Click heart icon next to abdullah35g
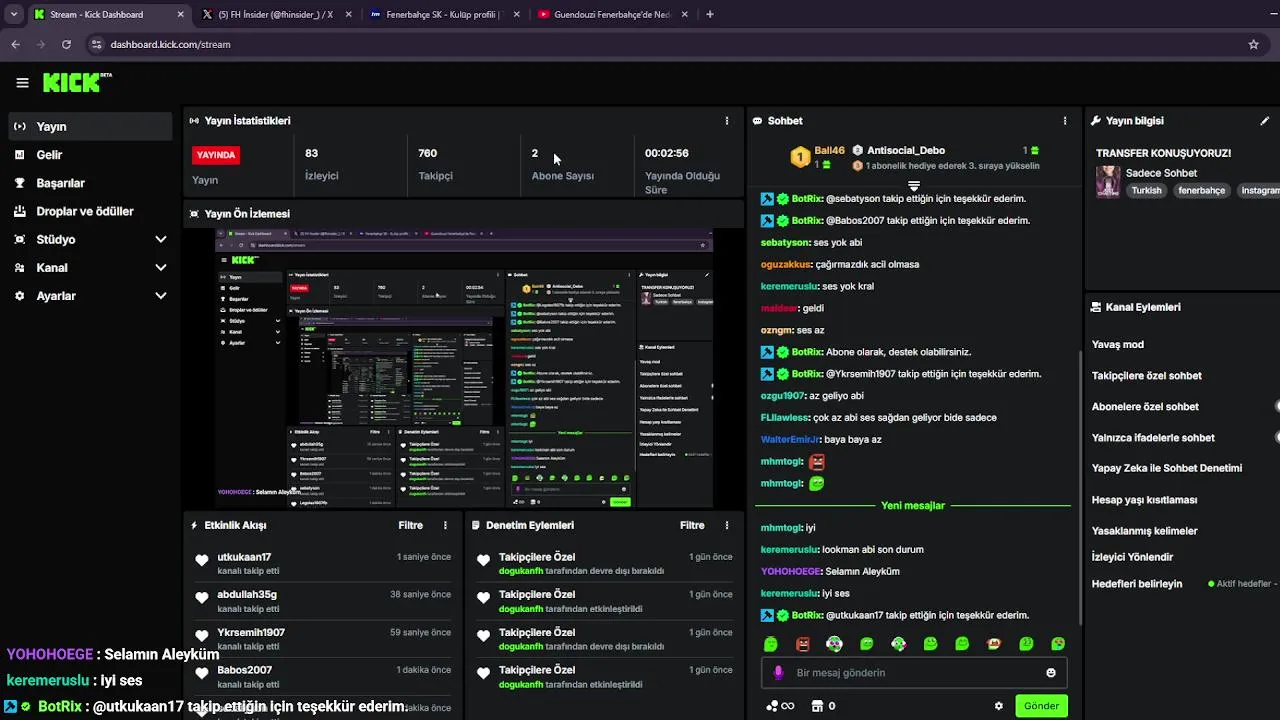The image size is (1280, 720). 201,598
